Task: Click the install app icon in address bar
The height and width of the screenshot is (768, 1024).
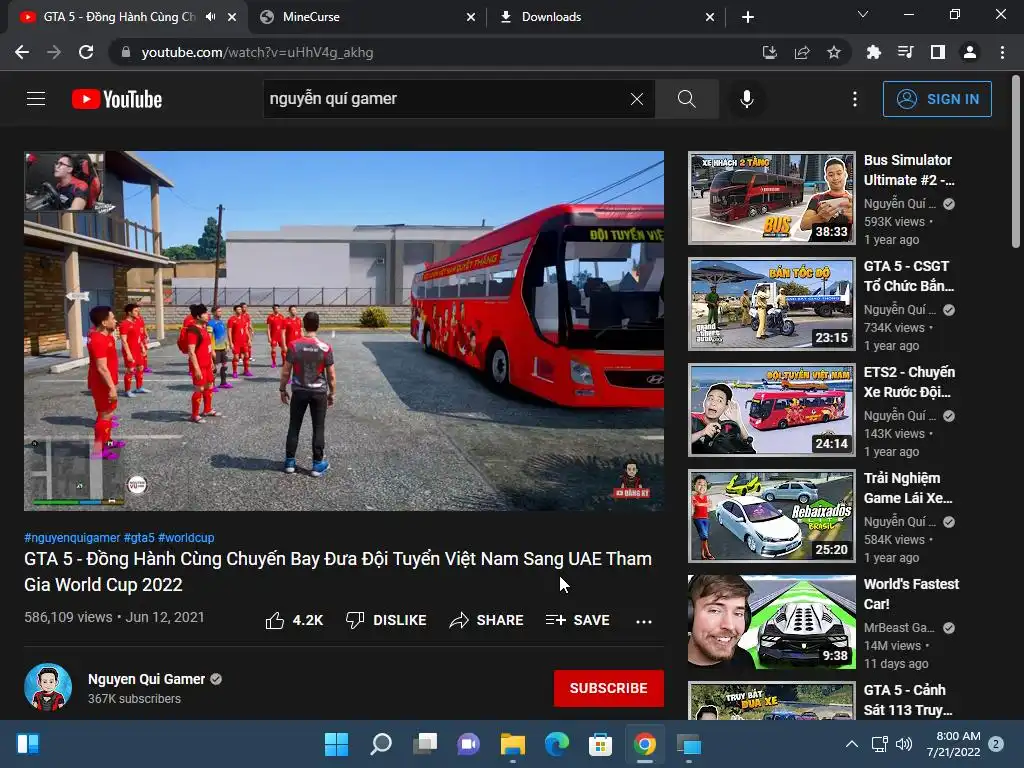Action: tap(770, 52)
